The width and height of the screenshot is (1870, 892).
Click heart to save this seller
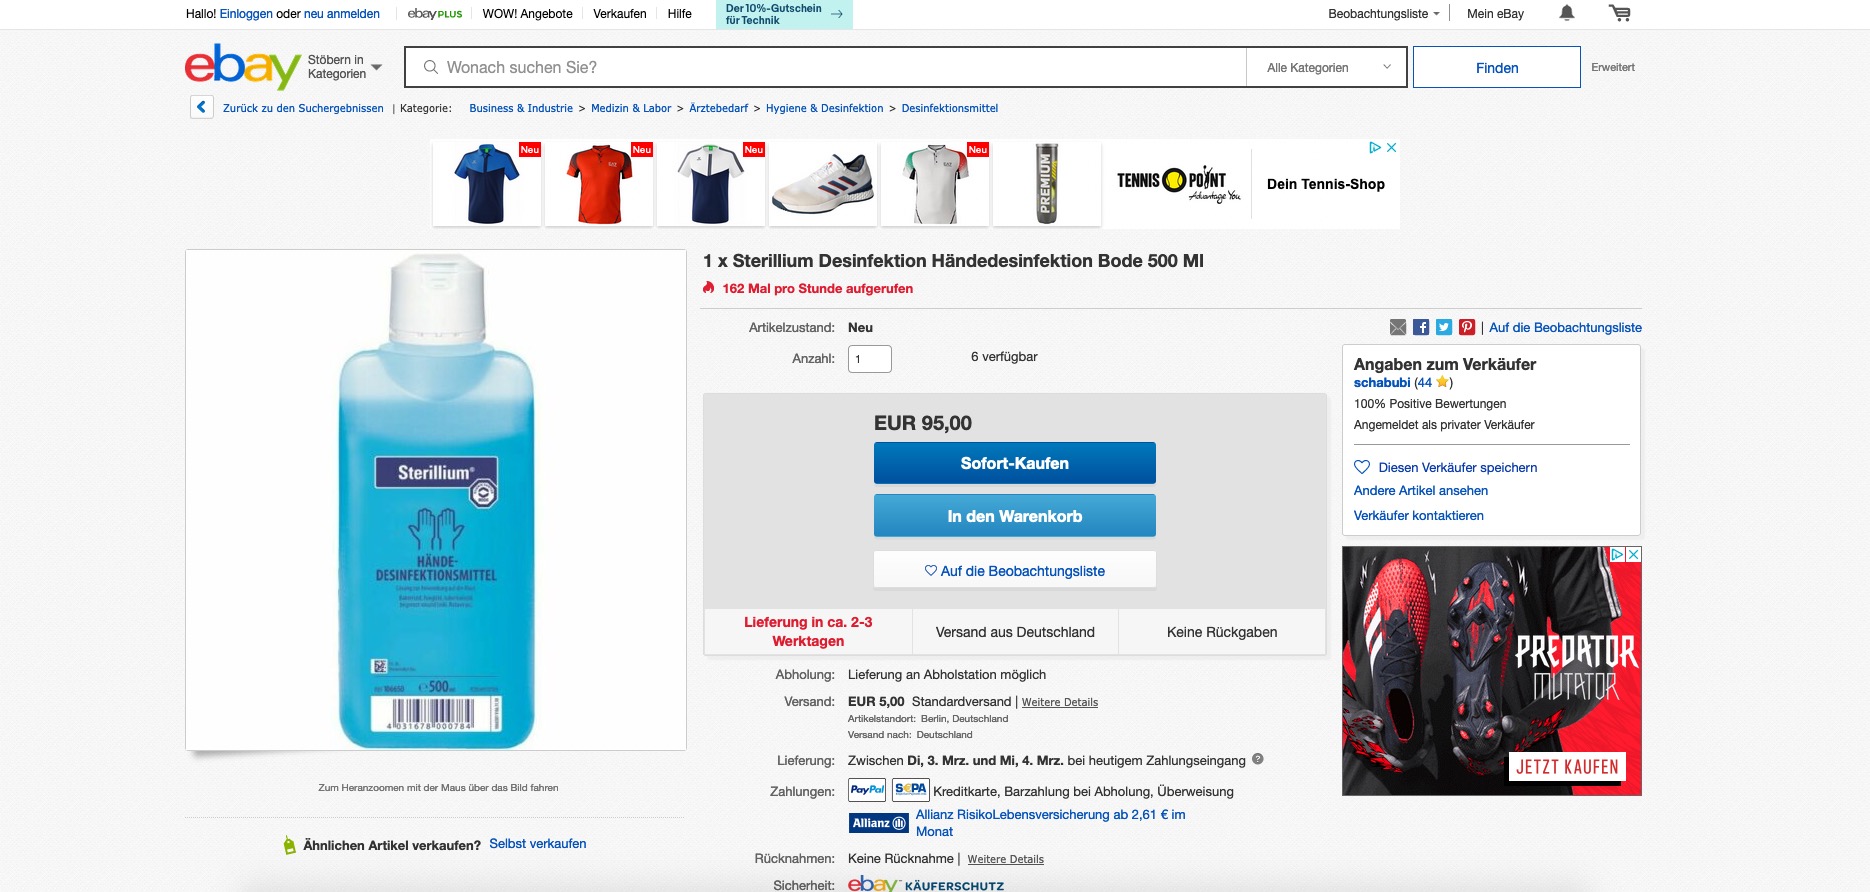tap(1362, 467)
